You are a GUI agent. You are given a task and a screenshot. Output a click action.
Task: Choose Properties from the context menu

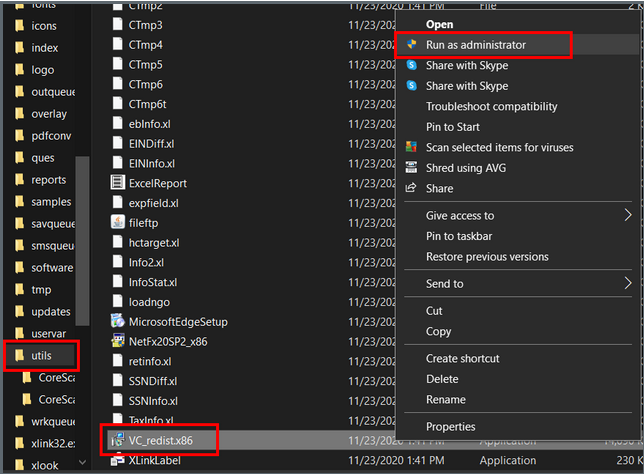pyautogui.click(x=451, y=427)
